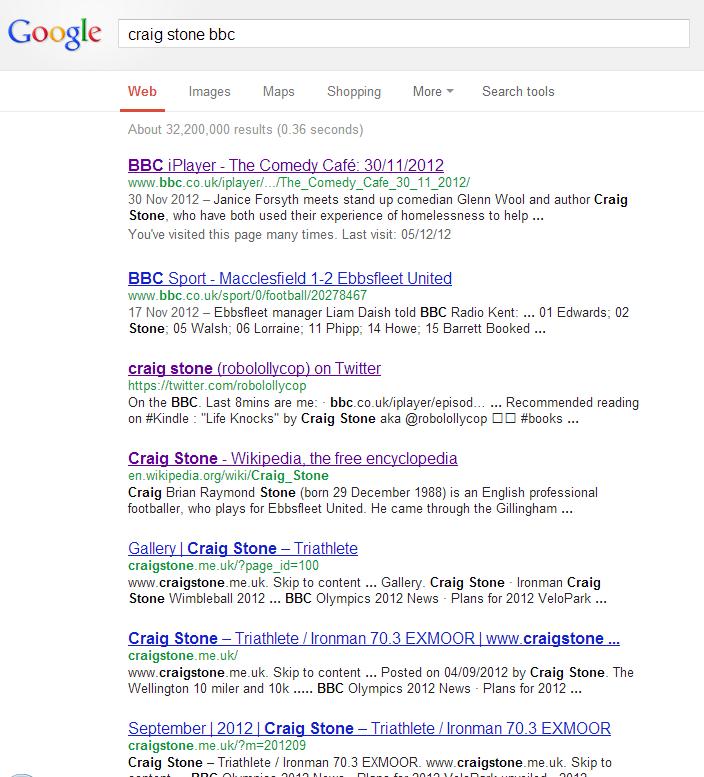Go to the Shopping tab
Viewport: 704px width, 777px height.
tap(354, 92)
